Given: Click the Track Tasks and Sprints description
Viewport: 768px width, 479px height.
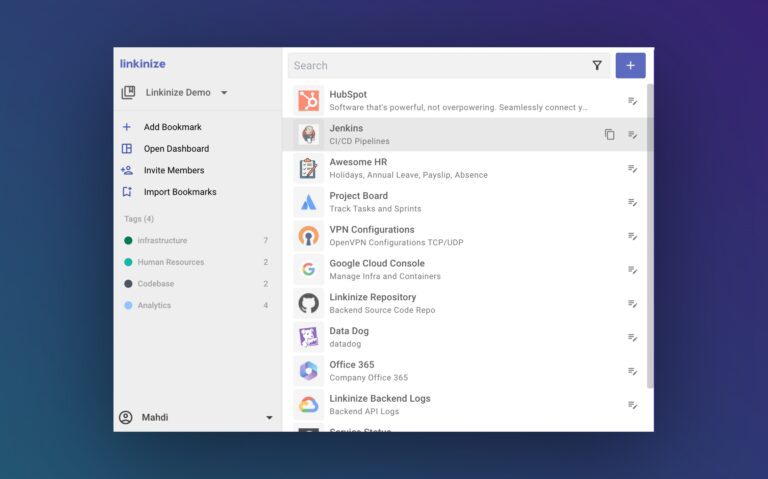Looking at the screenshot, I should pos(375,209).
